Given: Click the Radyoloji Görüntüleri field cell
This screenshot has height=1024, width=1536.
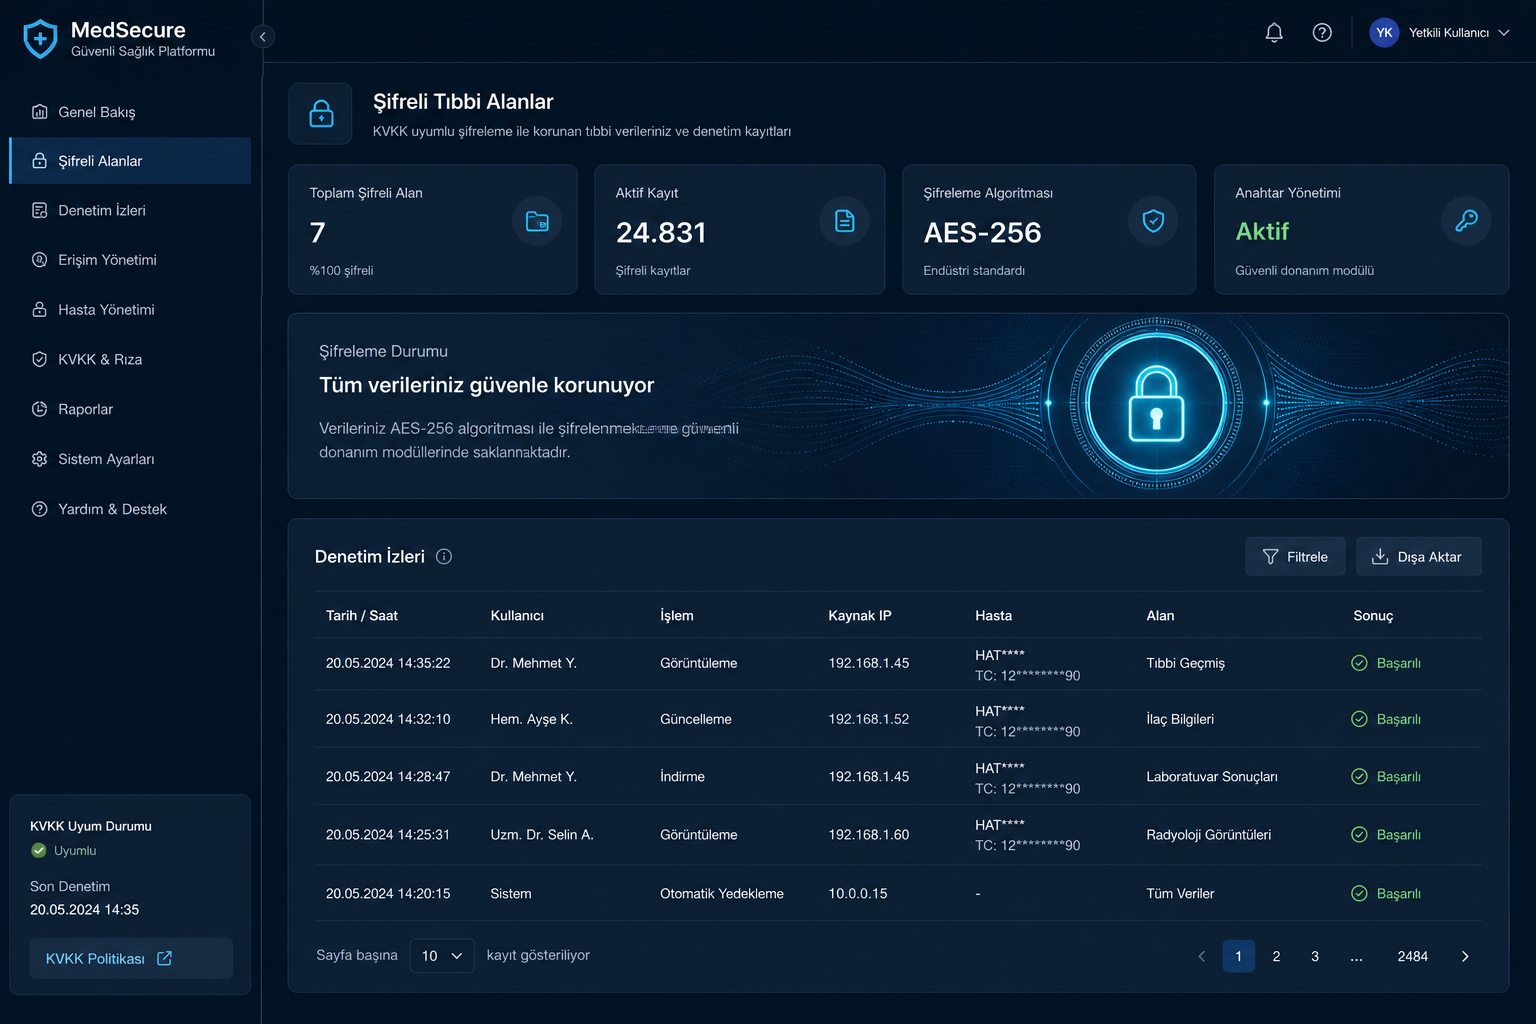Looking at the screenshot, I should 1209,835.
